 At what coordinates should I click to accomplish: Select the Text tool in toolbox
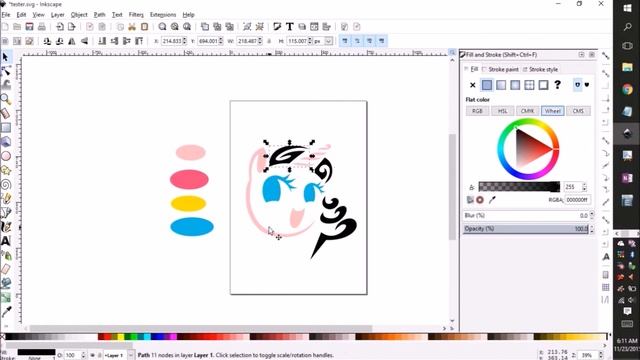point(6,241)
